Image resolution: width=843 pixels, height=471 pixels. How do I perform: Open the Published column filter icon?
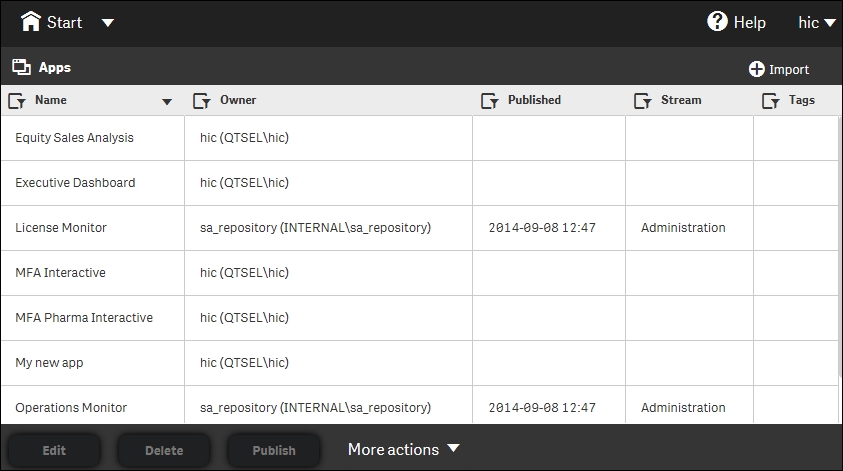(x=490, y=101)
